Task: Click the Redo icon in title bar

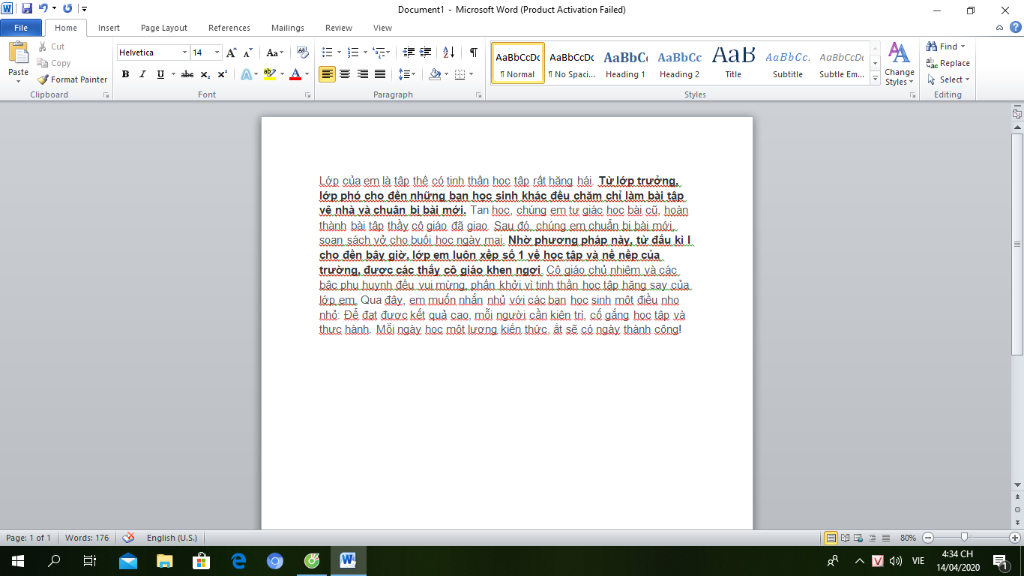Action: (67, 8)
